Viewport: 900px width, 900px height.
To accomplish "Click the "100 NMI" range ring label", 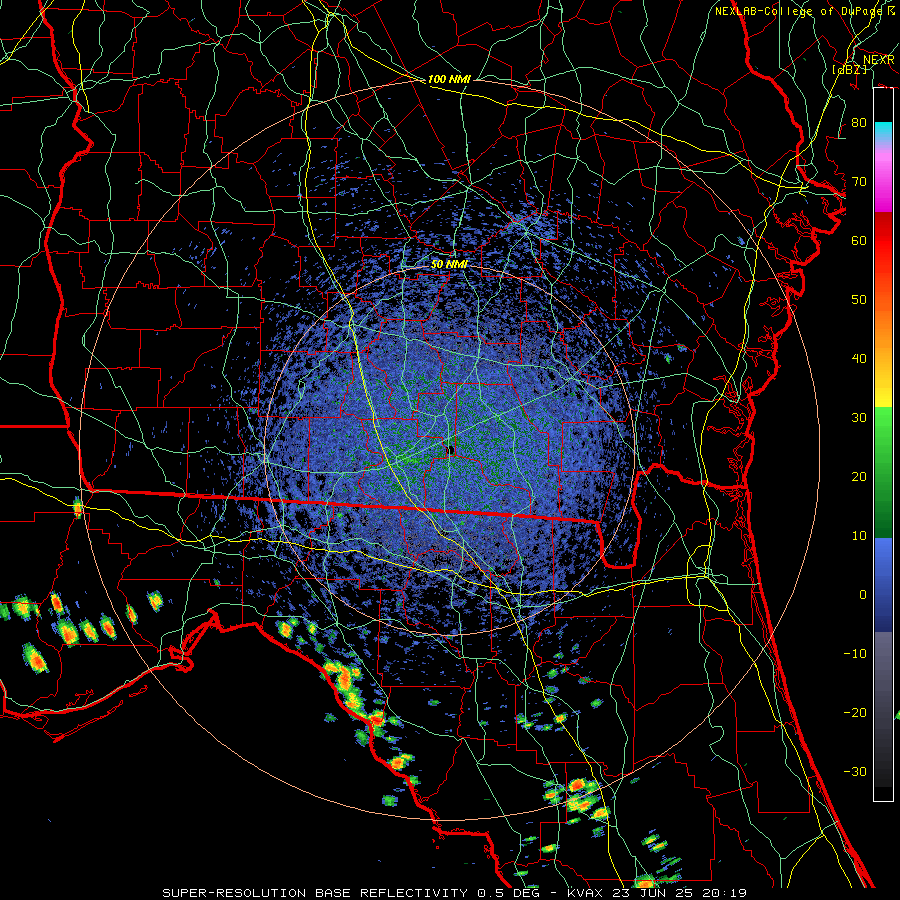I will point(449,79).
